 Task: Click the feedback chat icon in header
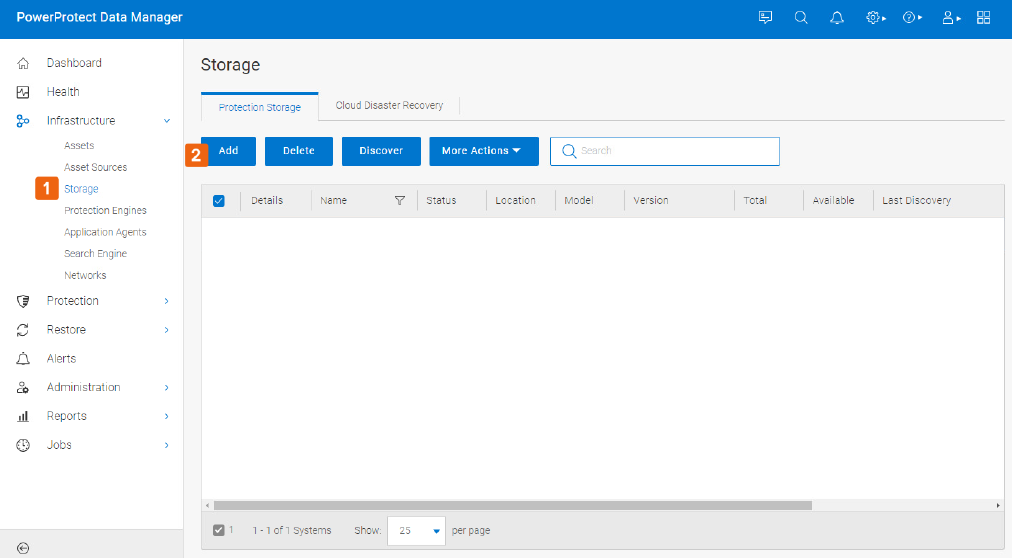(766, 18)
